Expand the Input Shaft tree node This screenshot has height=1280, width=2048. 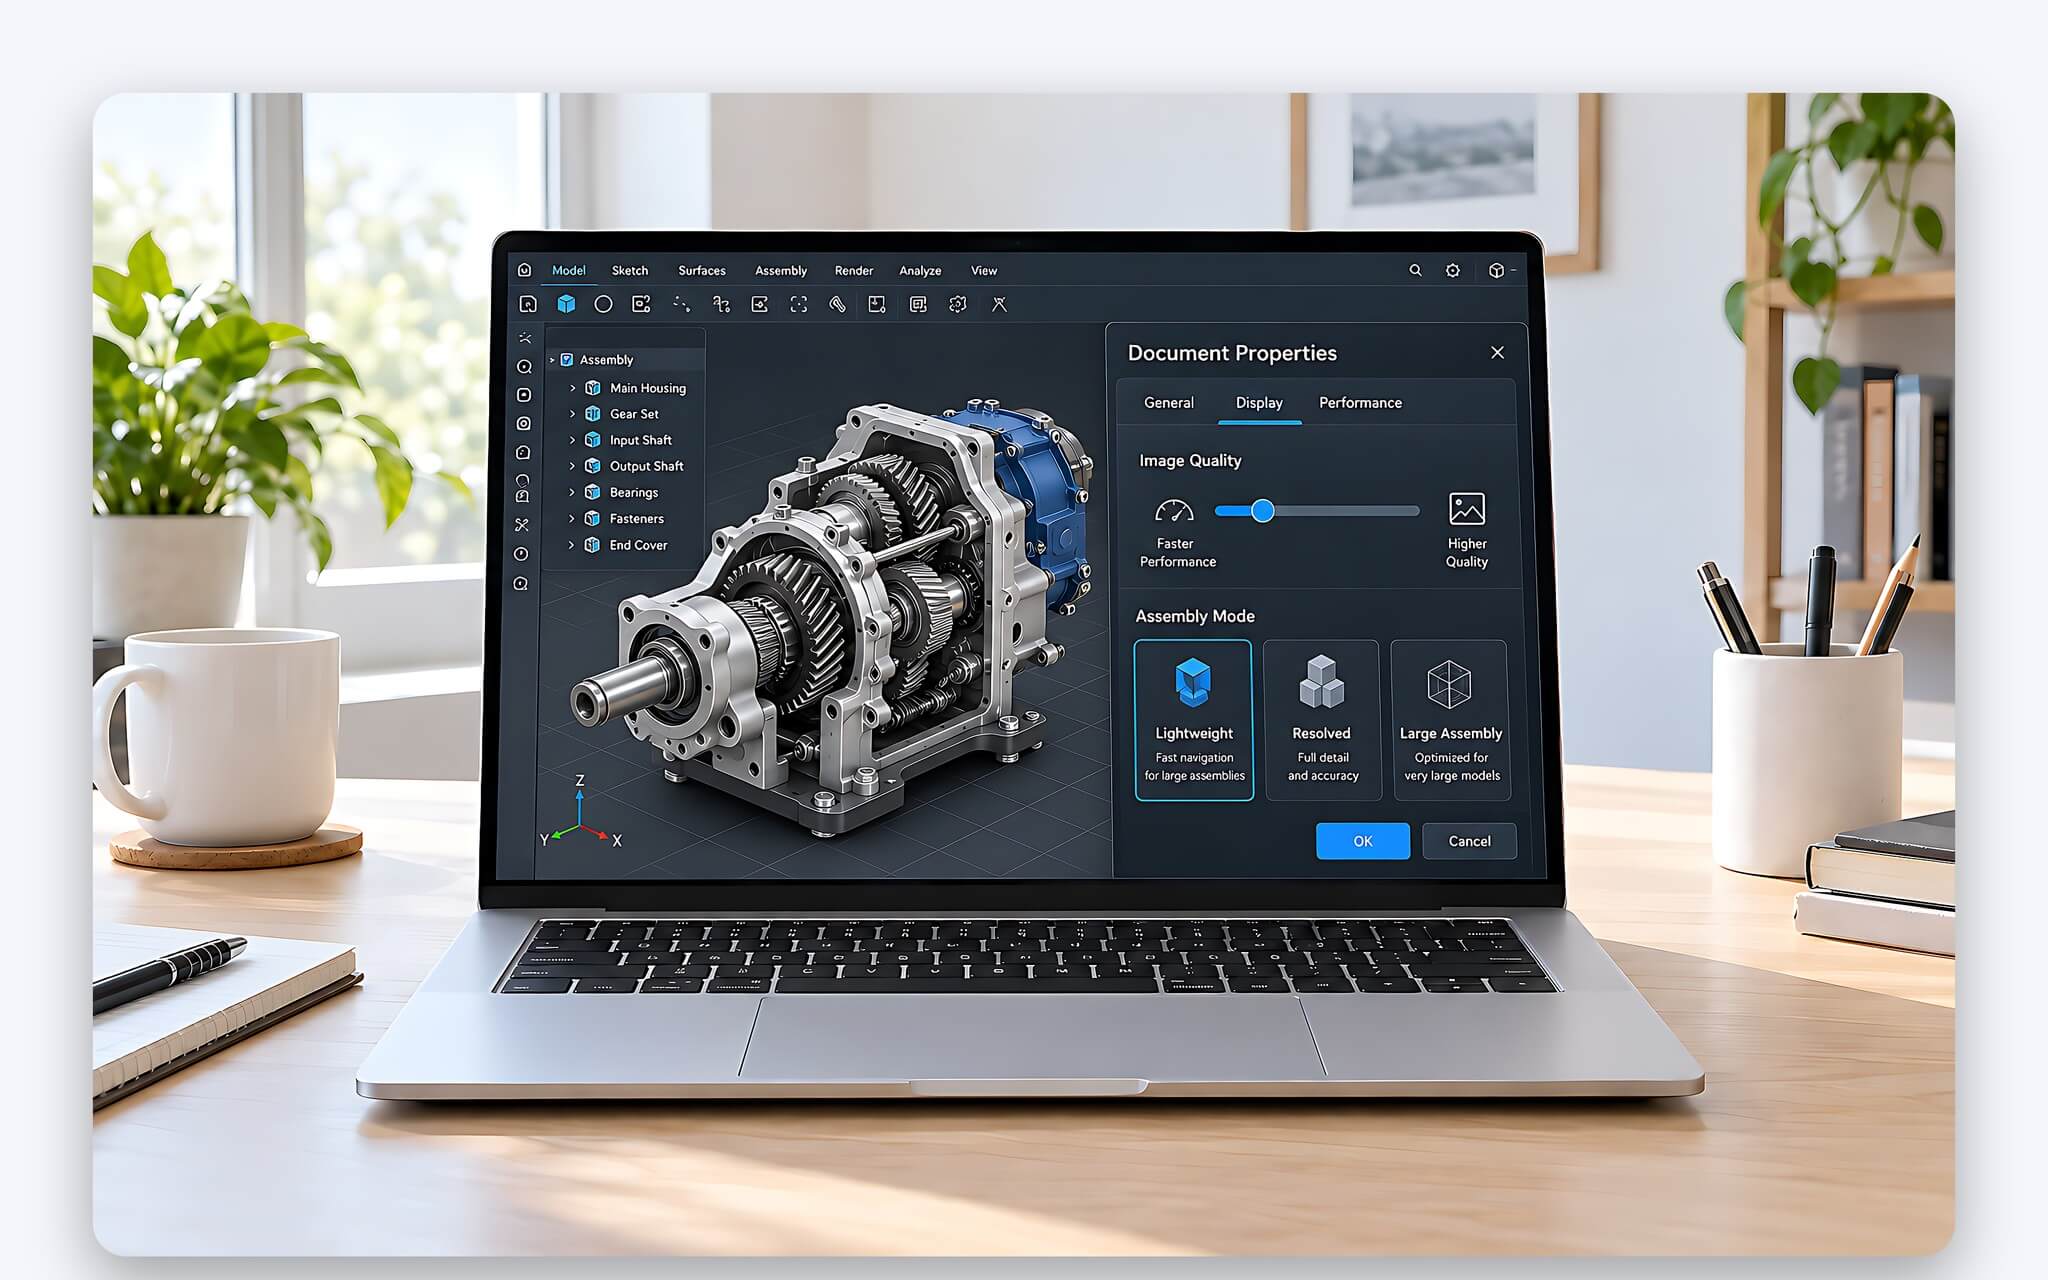point(572,440)
